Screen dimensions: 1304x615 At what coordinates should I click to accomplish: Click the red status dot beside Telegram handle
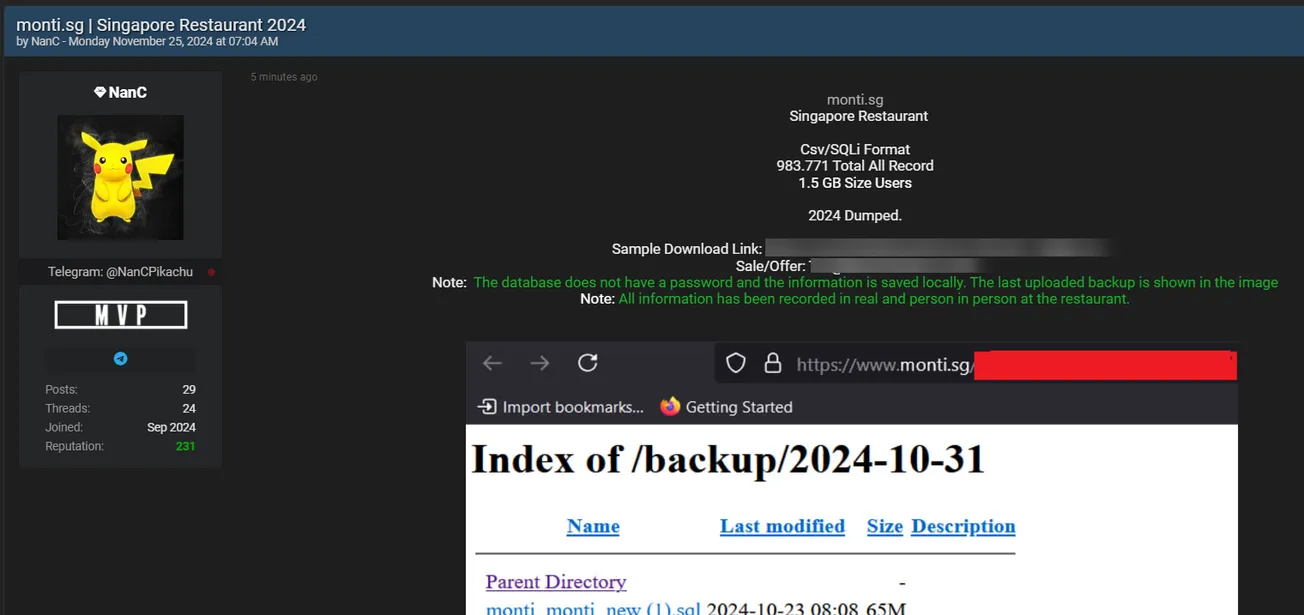(x=211, y=272)
